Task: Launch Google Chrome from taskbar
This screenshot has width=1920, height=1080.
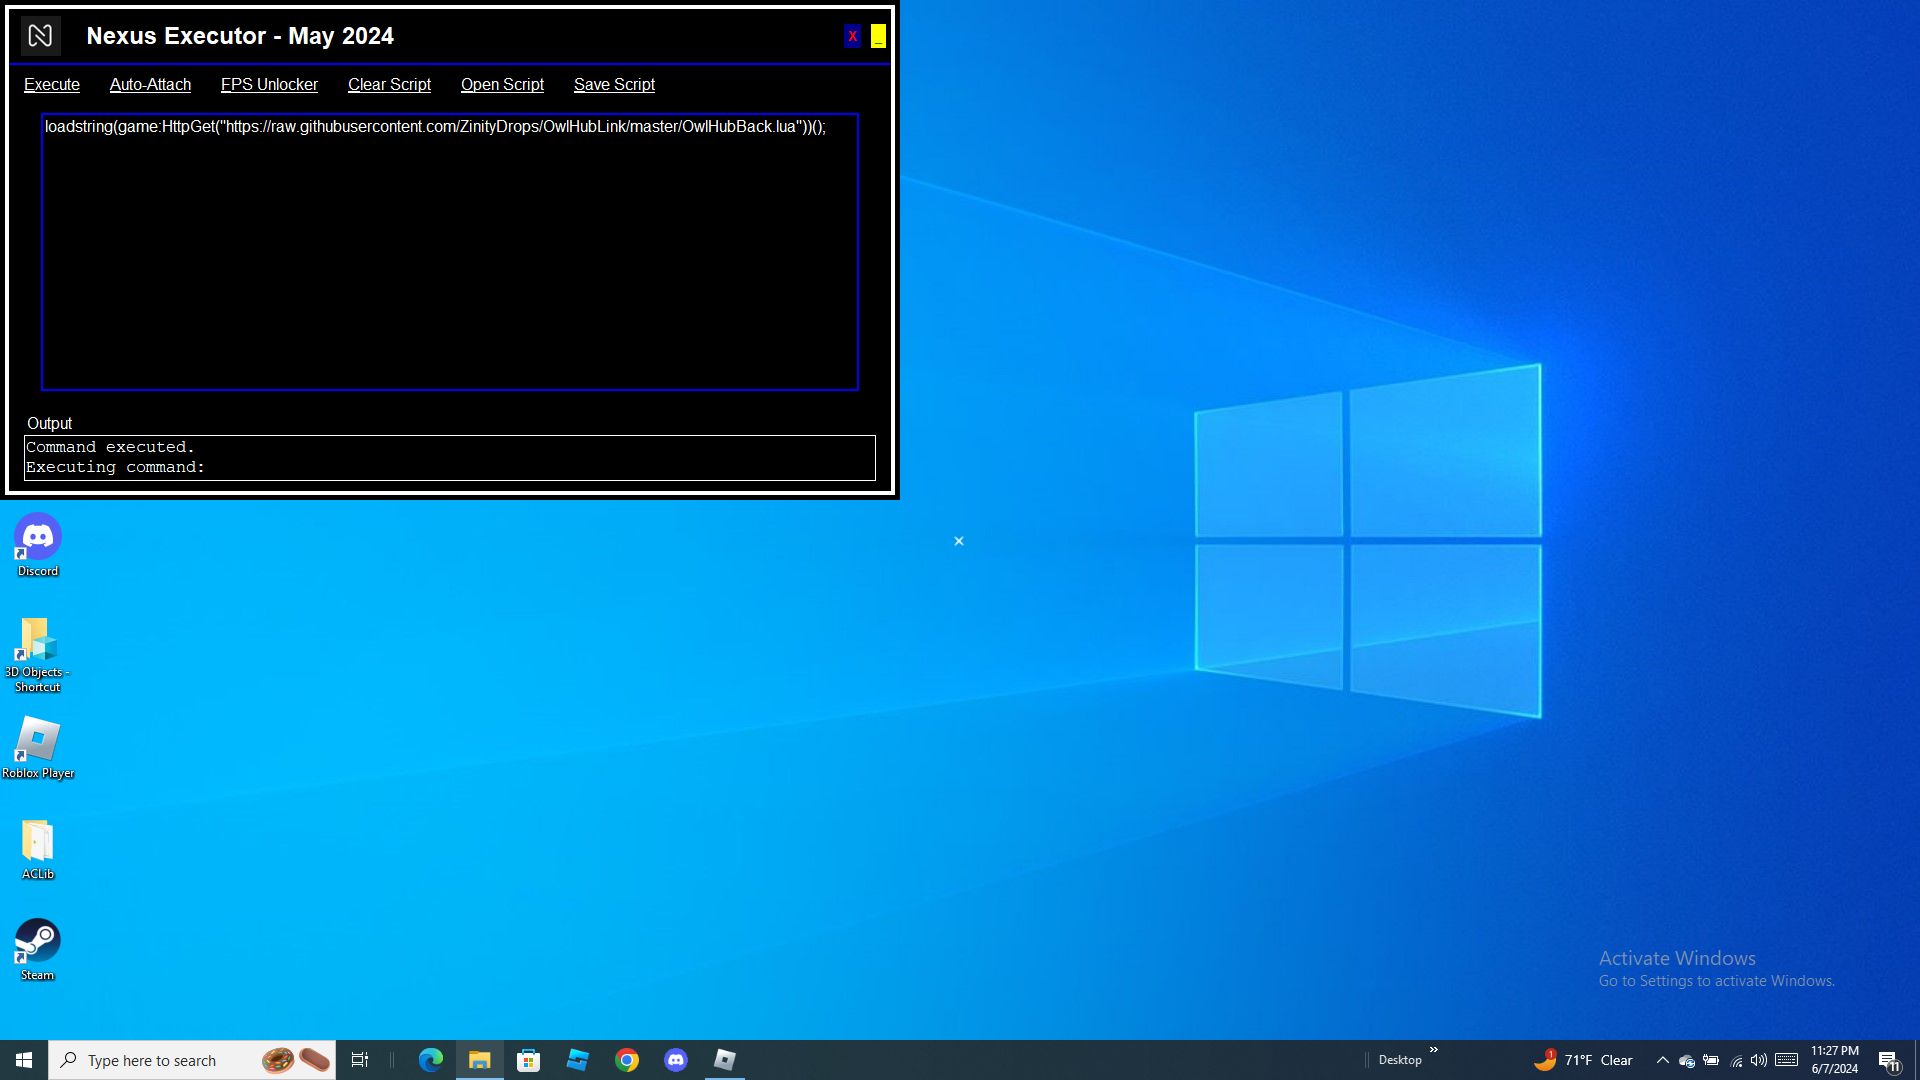Action: pos(627,1060)
